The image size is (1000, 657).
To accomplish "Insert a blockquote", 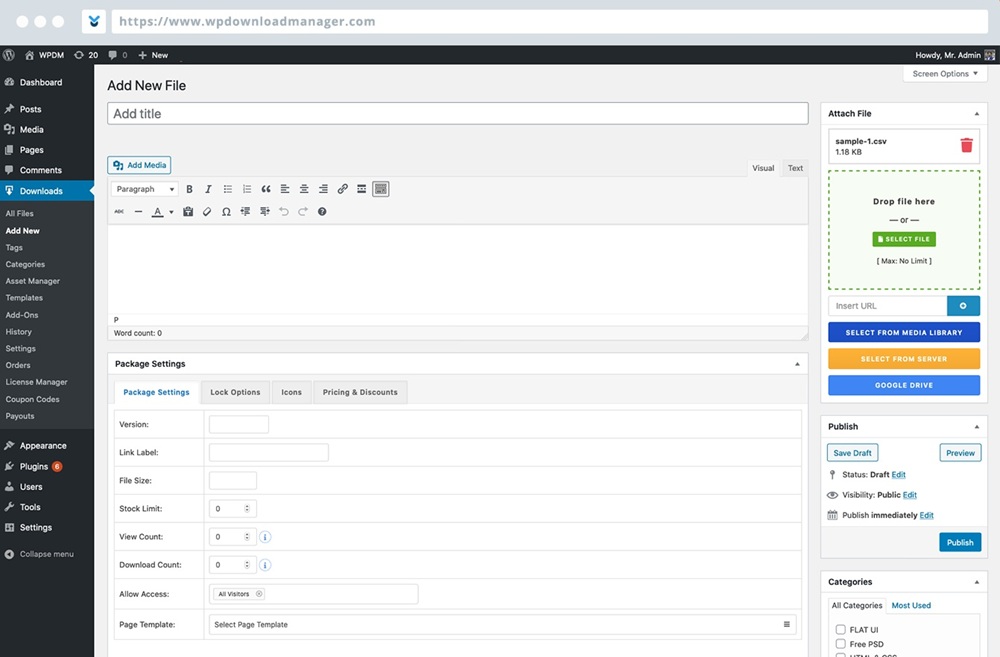I will [266, 189].
